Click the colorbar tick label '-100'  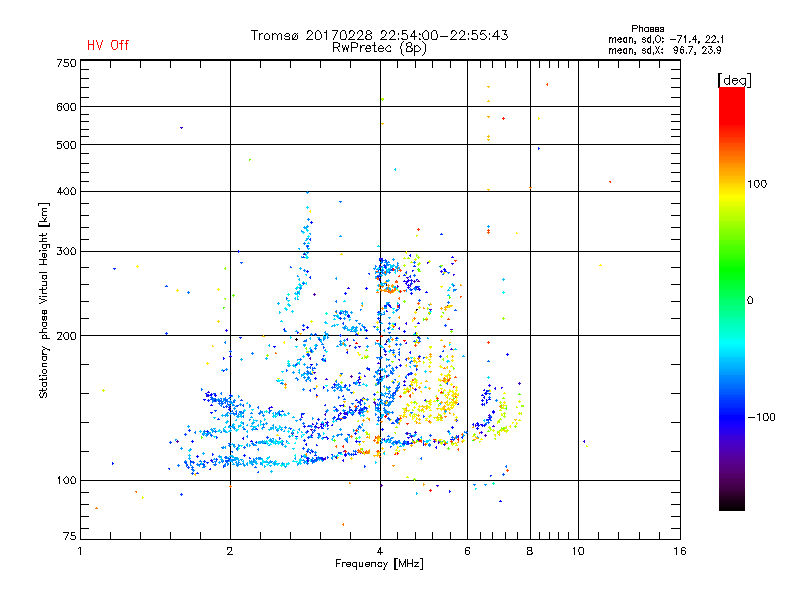pos(762,417)
